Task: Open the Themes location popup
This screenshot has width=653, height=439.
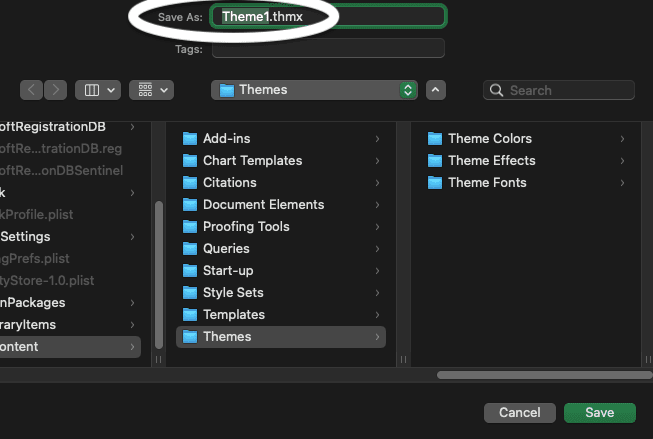Action: [x=314, y=90]
